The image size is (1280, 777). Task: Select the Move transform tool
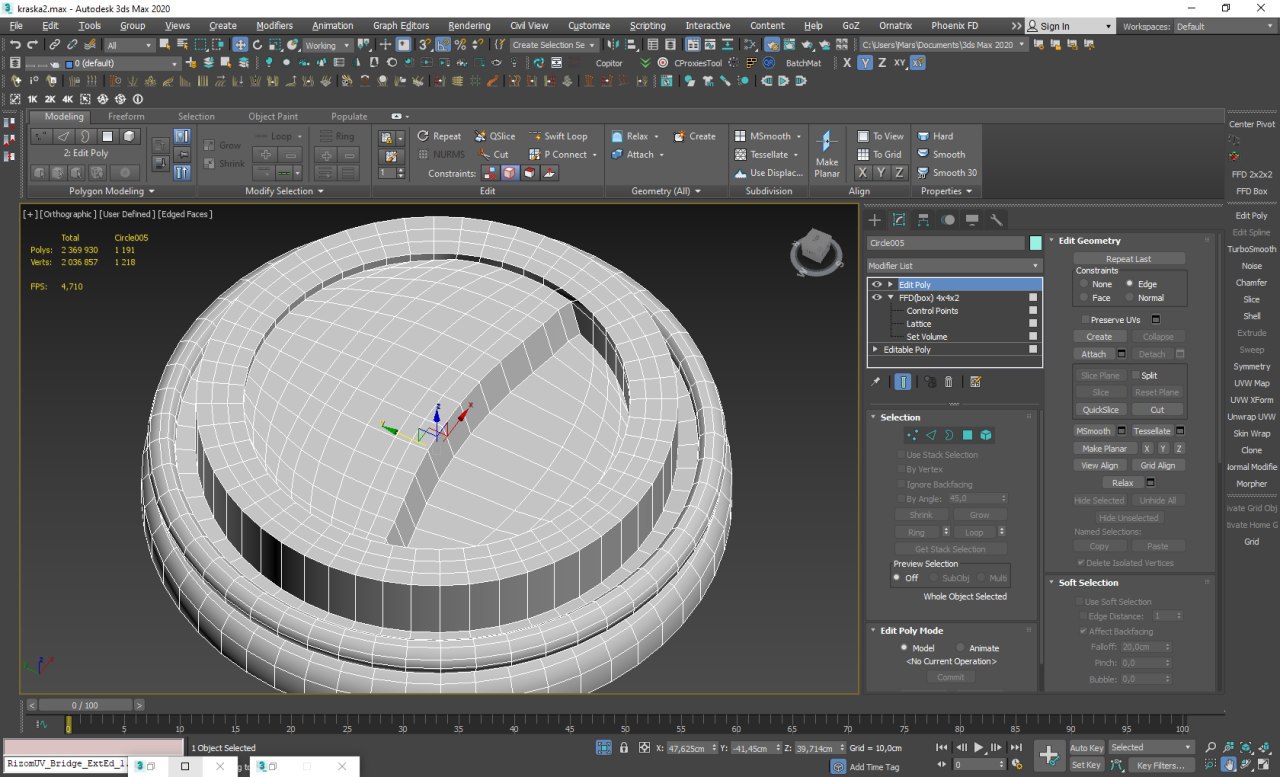[x=240, y=45]
